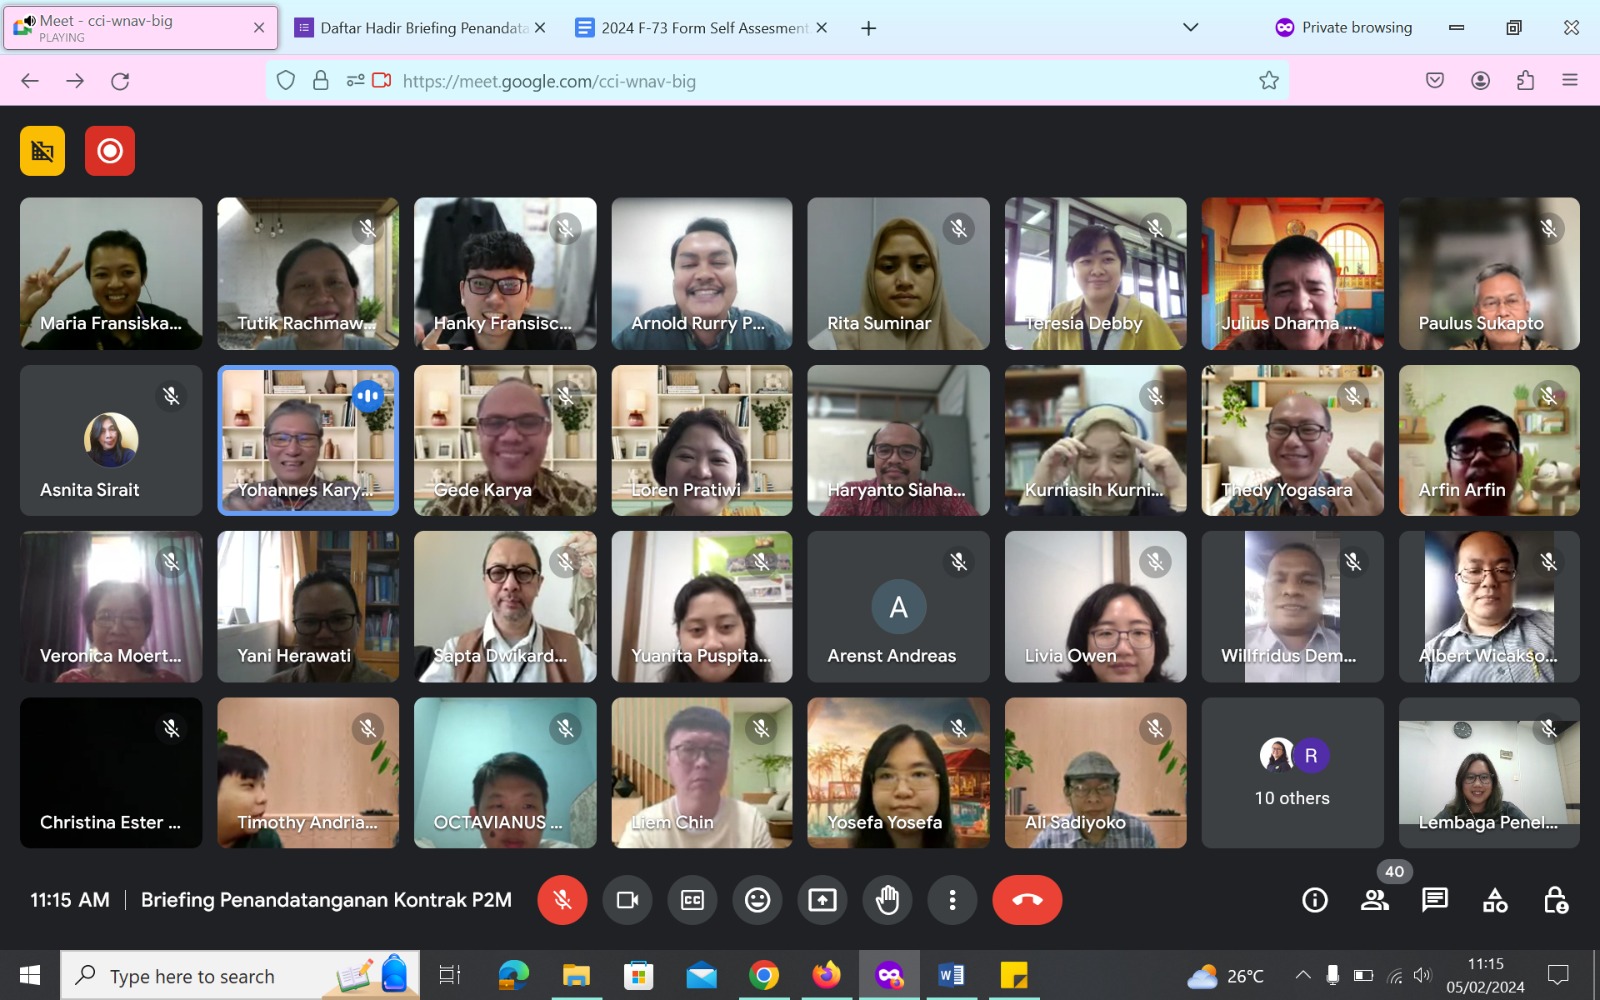Select Arenst Andreas participant tile

(x=898, y=607)
